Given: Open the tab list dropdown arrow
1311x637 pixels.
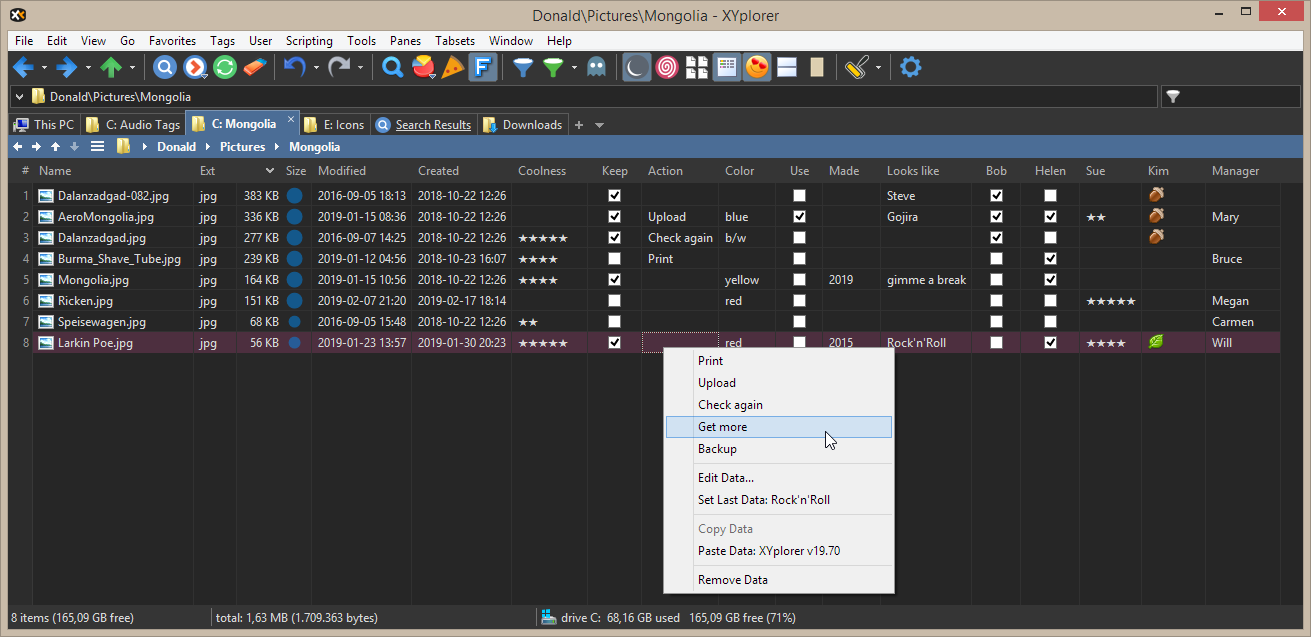Looking at the screenshot, I should click(x=599, y=125).
